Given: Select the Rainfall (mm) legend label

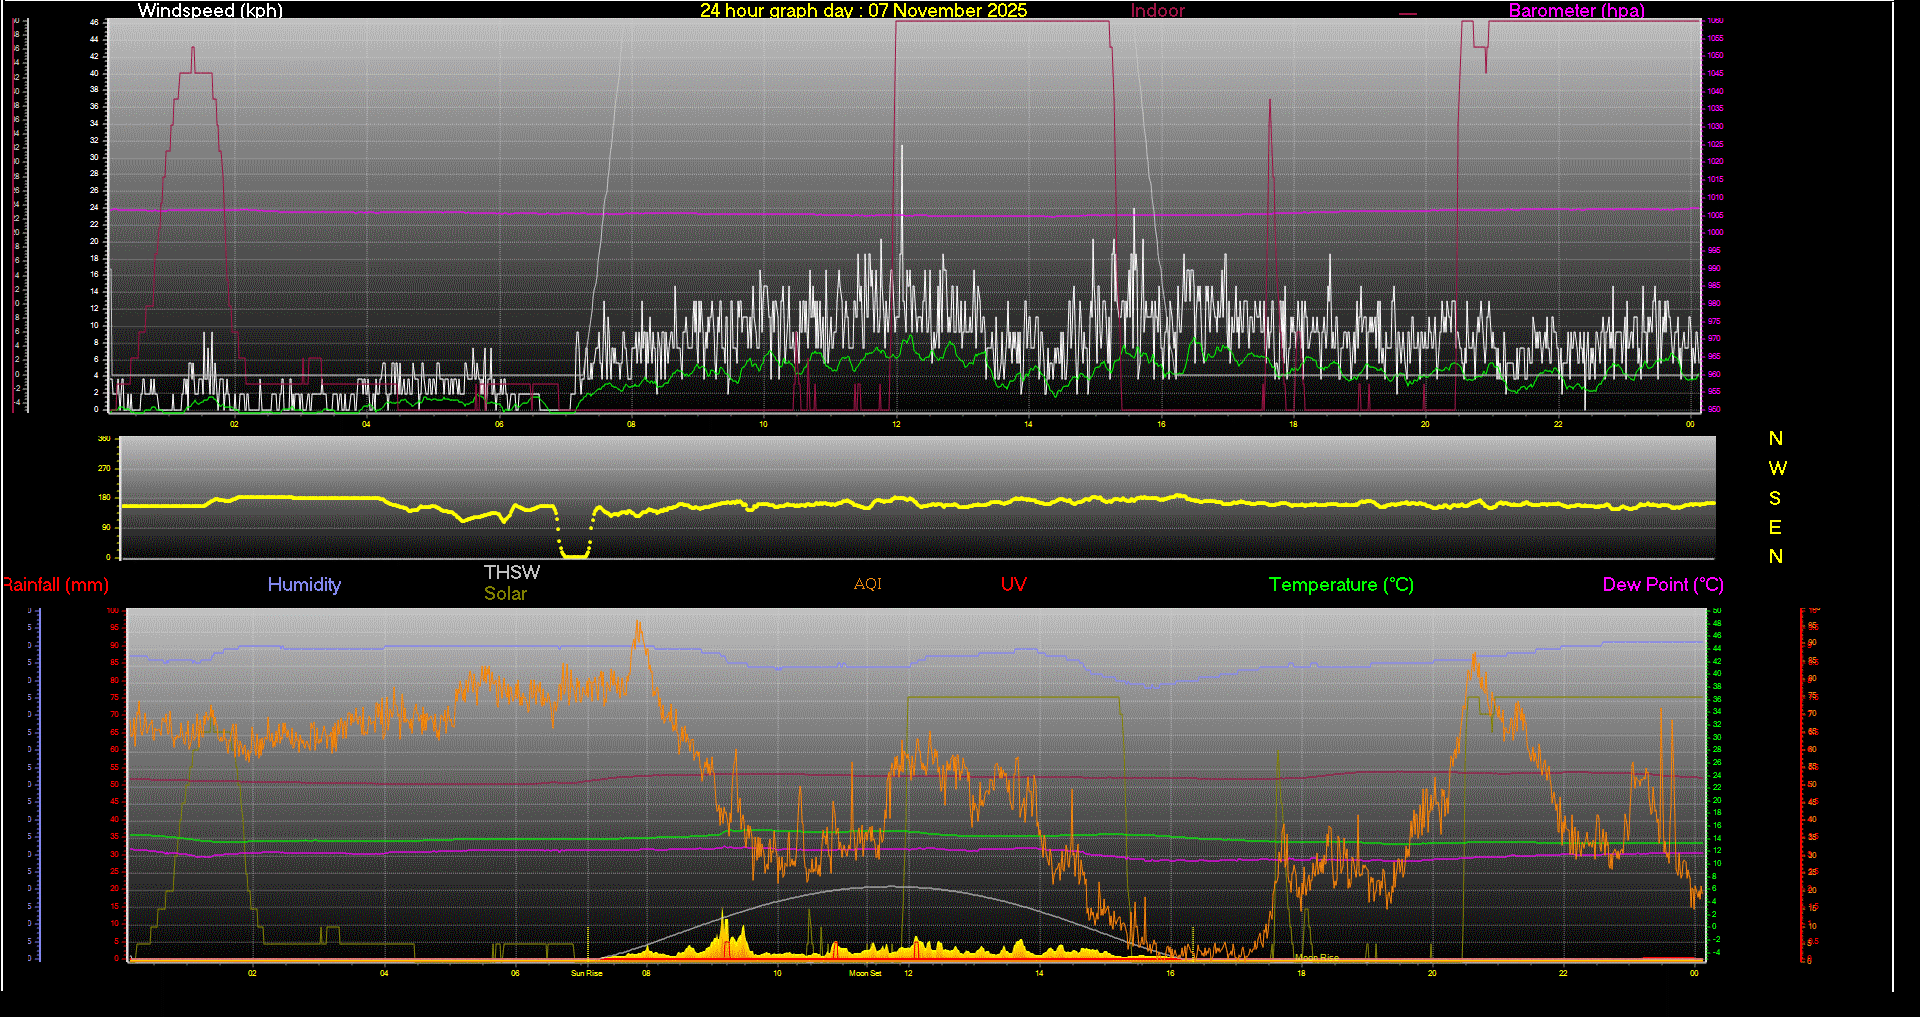Looking at the screenshot, I should point(56,585).
